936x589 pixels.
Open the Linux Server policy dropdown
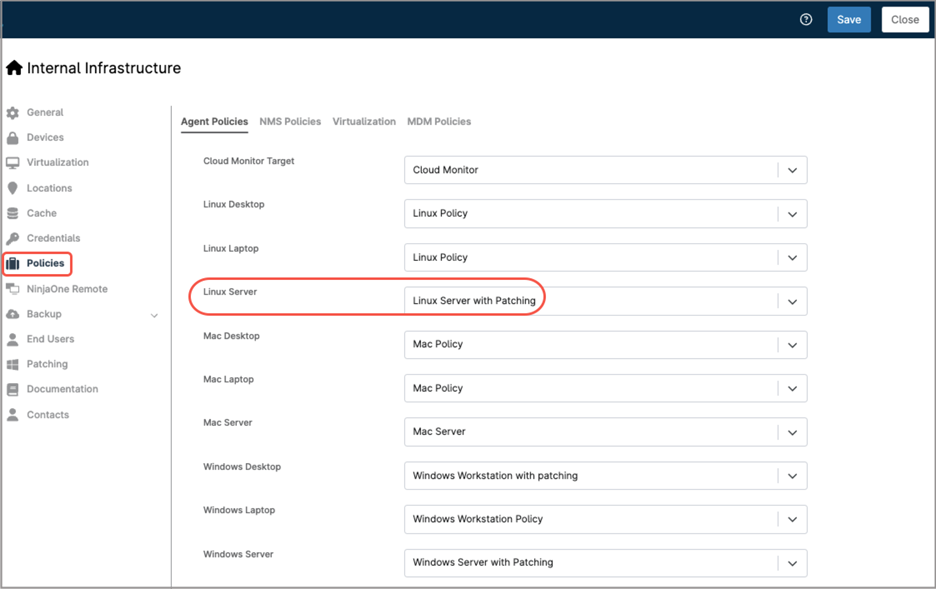pyautogui.click(x=789, y=301)
